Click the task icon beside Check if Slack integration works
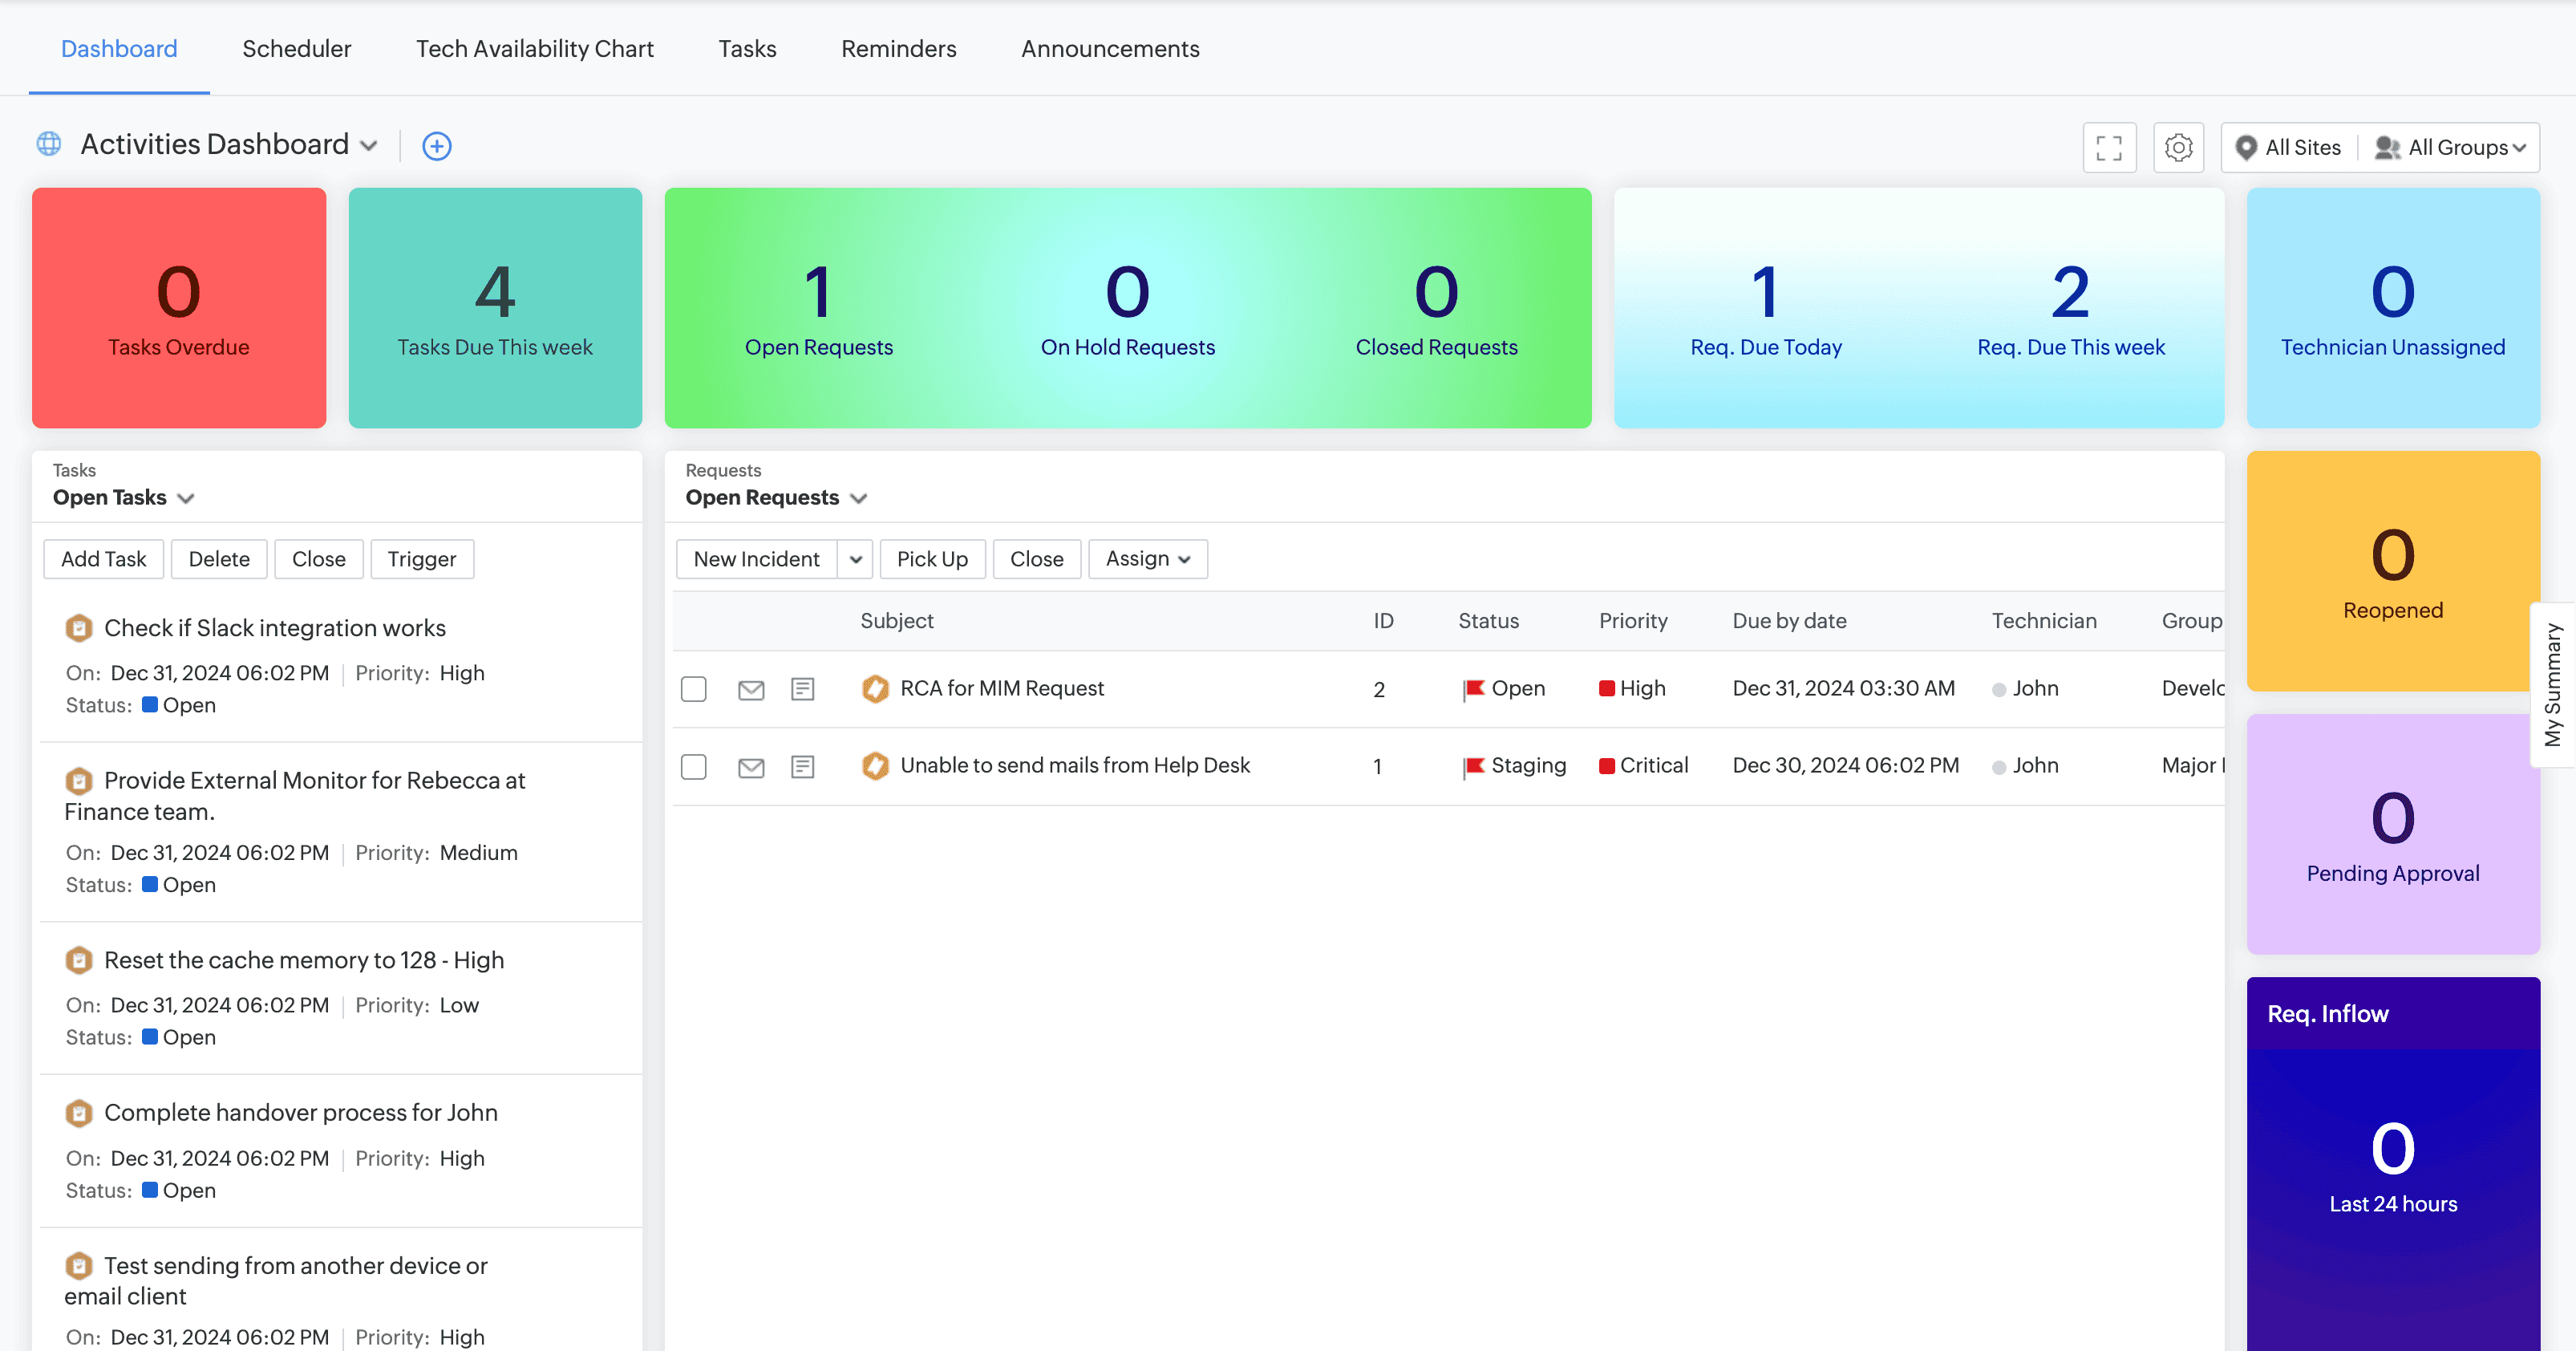 (x=79, y=628)
